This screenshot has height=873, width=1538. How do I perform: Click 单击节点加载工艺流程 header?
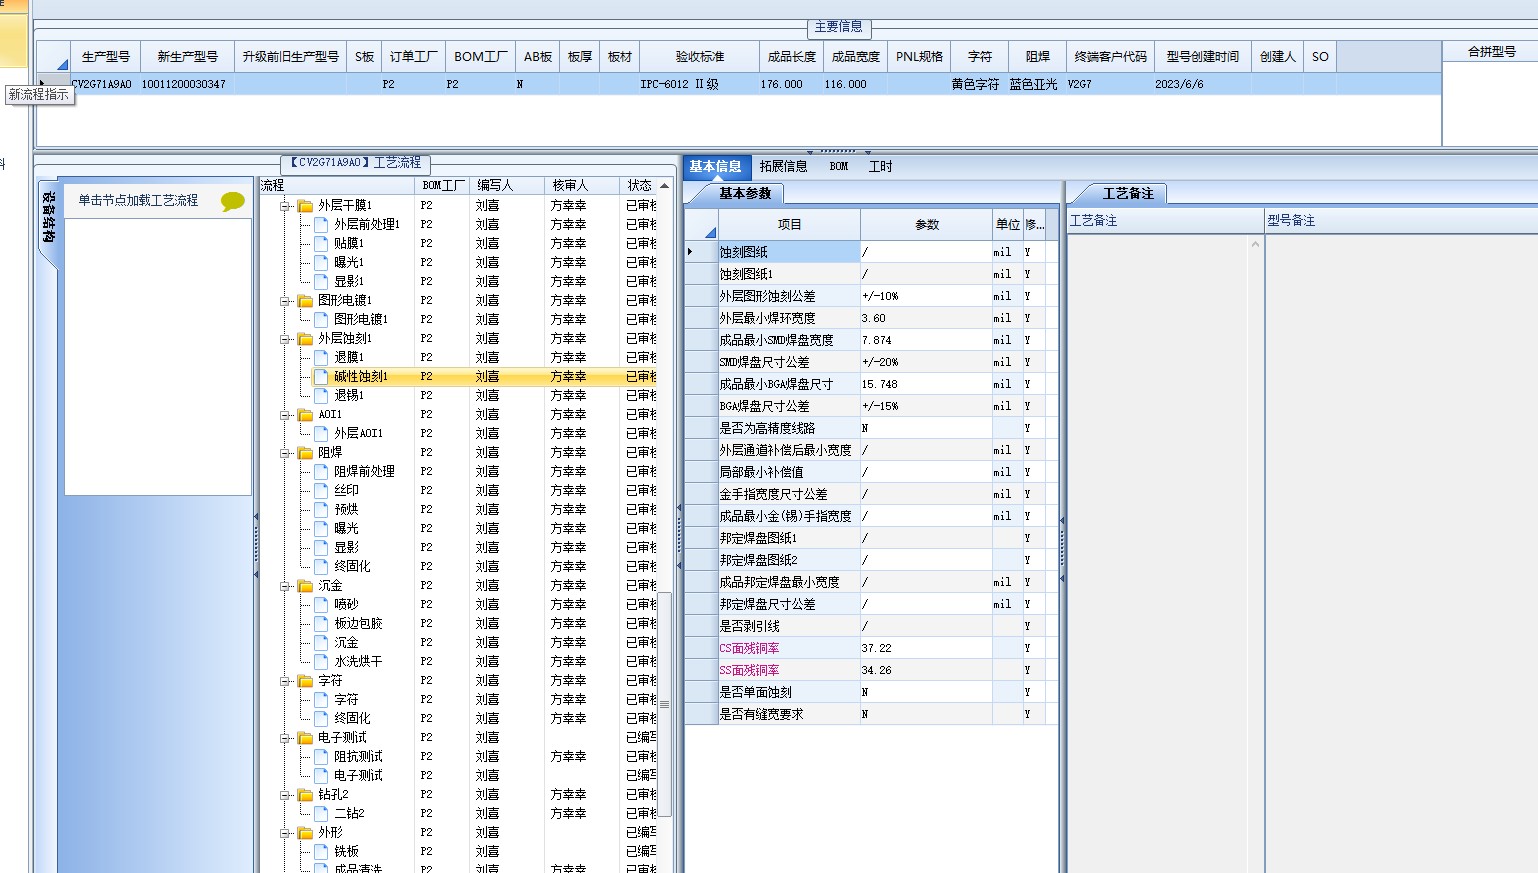(138, 200)
